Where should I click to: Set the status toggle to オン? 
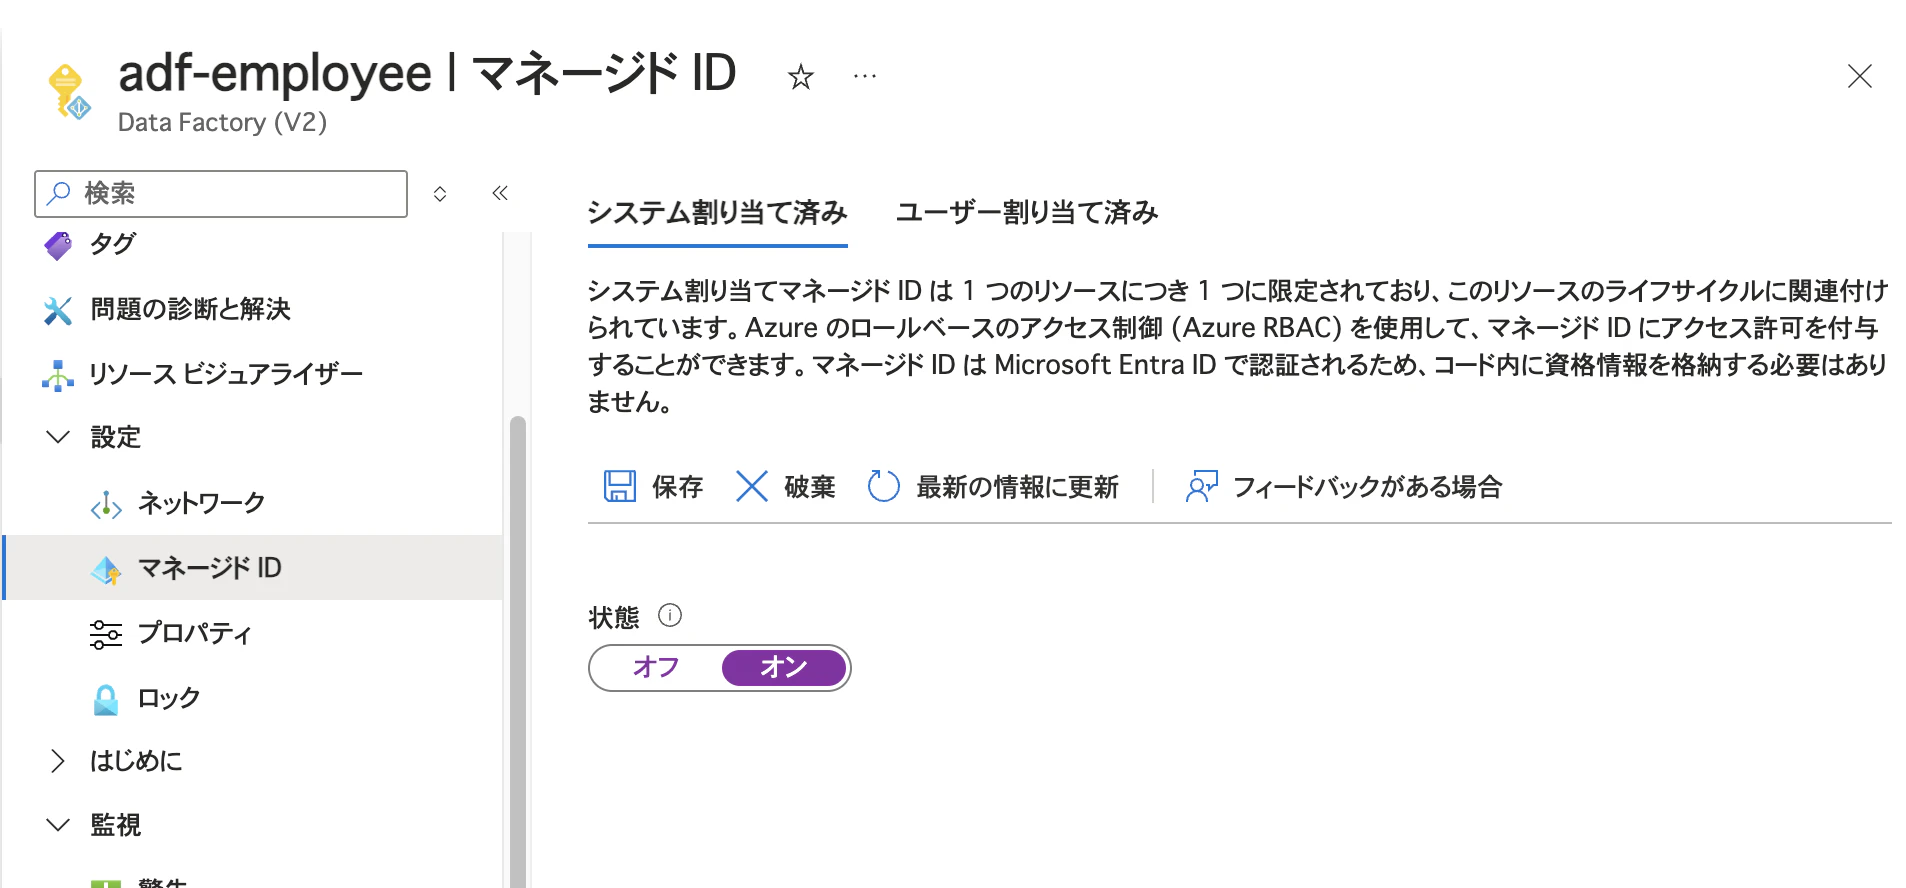[x=784, y=668]
